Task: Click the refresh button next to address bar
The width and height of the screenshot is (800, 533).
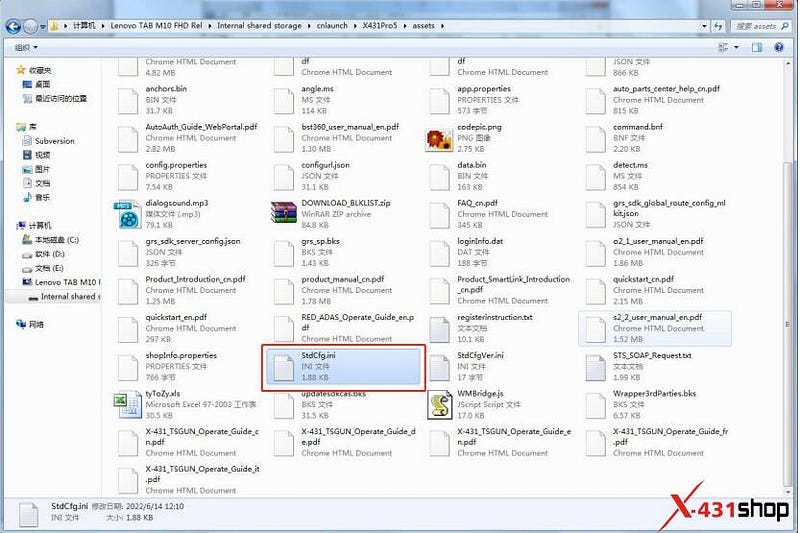Action: (718, 26)
